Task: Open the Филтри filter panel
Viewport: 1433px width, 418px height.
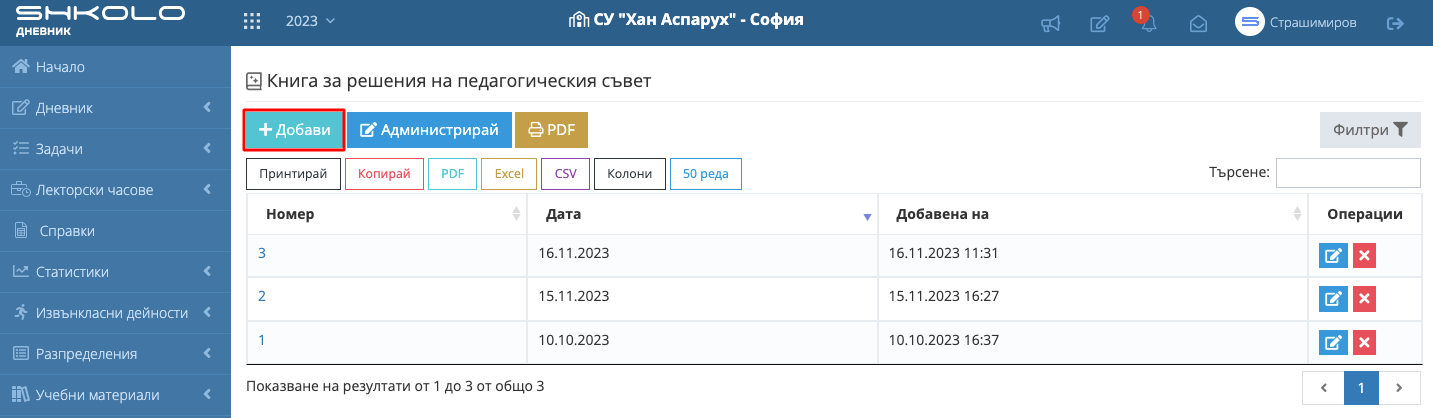Action: click(x=1370, y=130)
